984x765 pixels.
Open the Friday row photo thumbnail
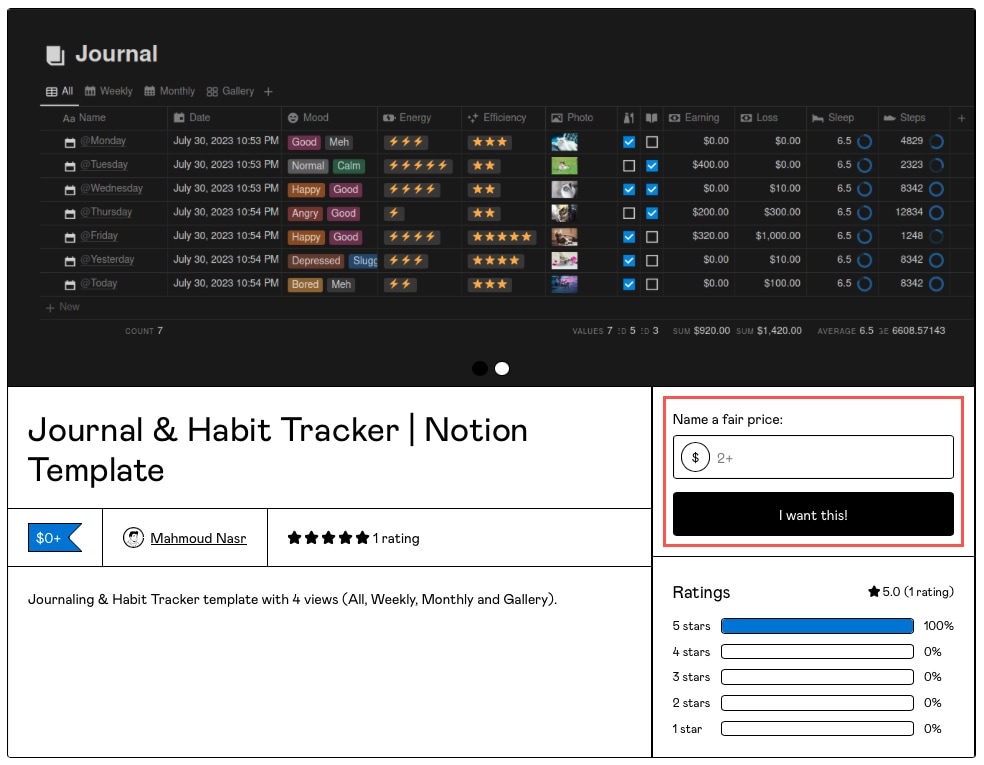click(564, 237)
